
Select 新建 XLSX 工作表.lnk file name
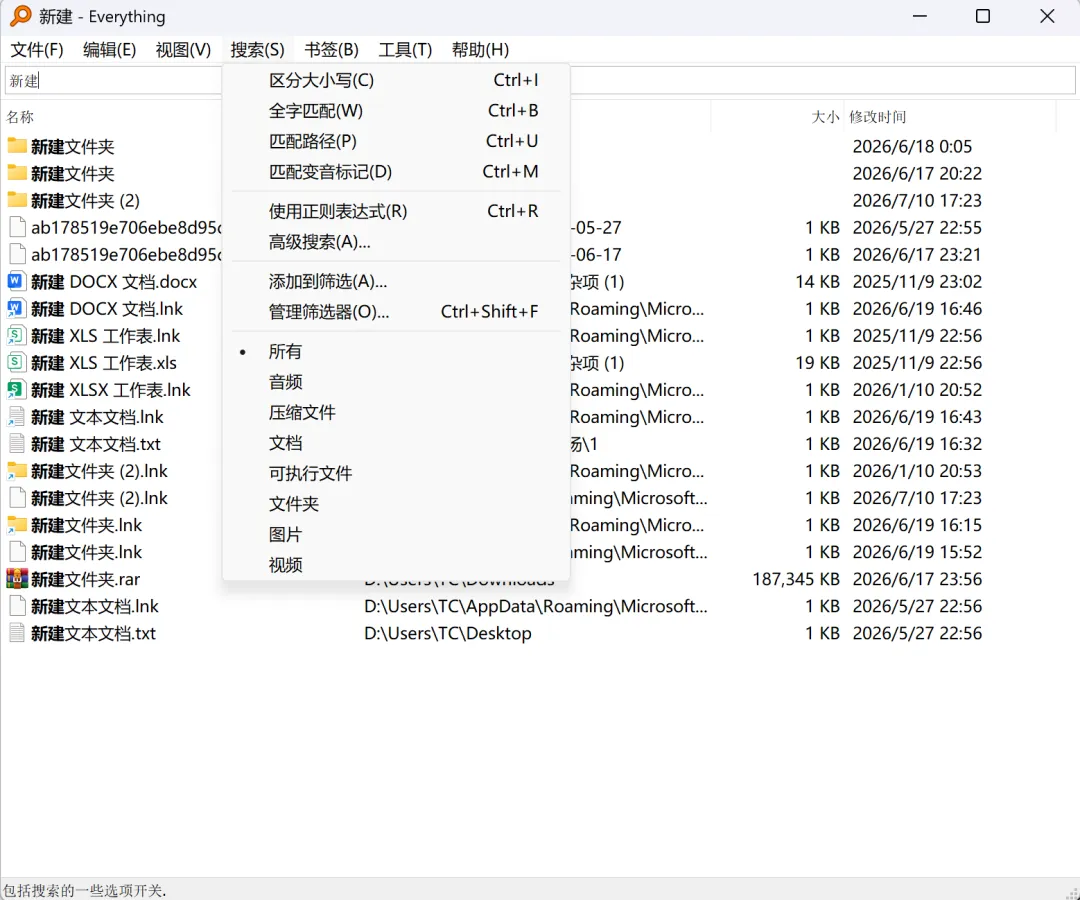coord(111,390)
